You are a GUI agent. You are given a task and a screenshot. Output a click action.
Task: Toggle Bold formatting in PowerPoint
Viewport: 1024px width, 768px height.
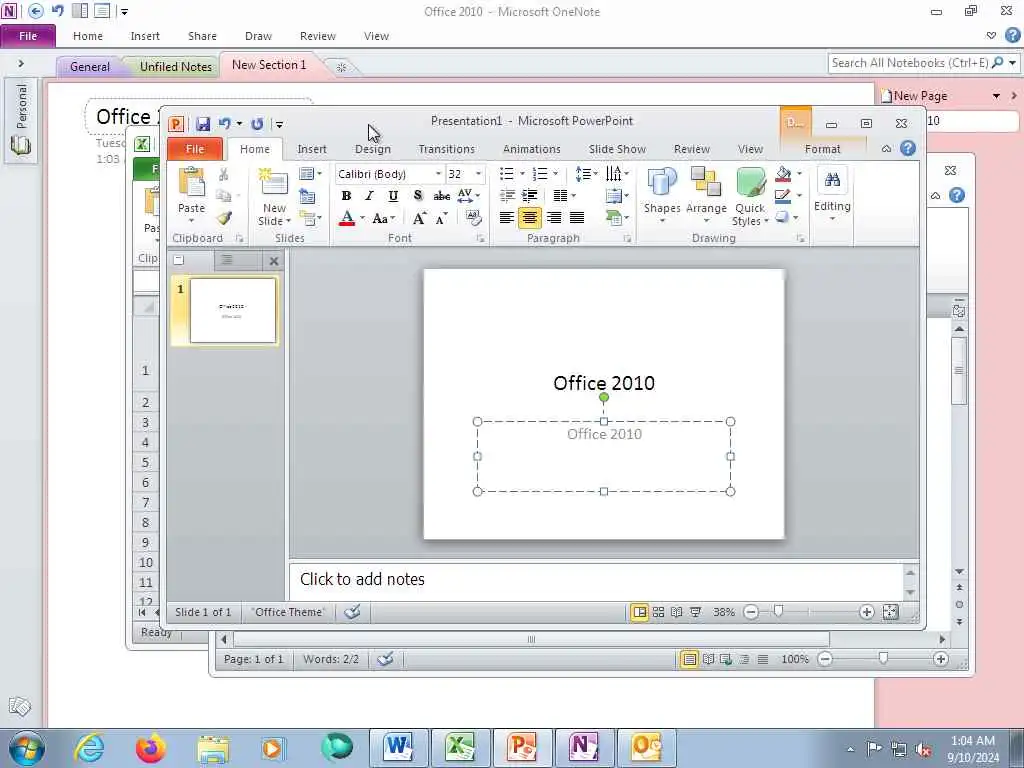pyautogui.click(x=346, y=195)
